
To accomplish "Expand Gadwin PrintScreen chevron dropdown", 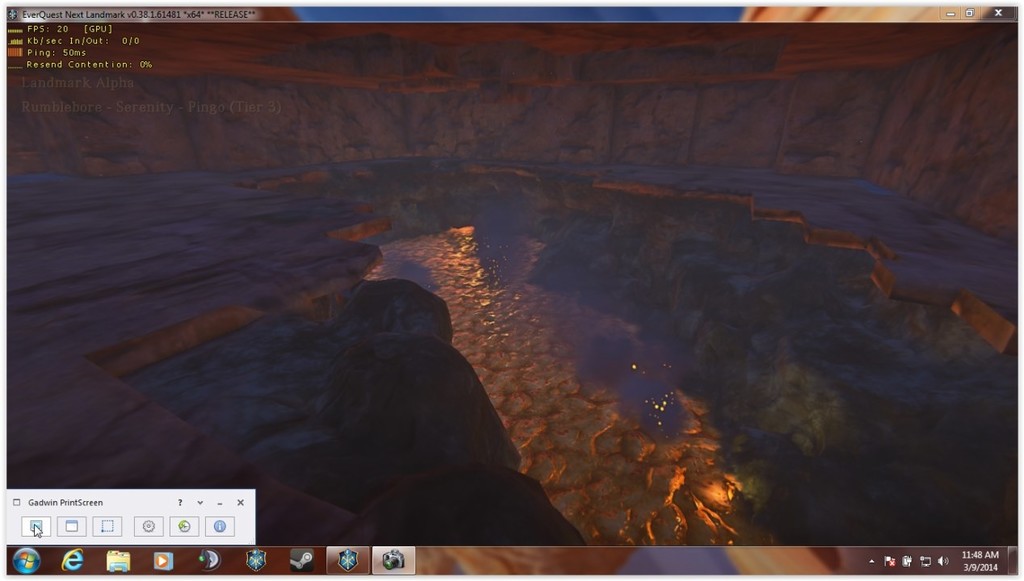I will [200, 503].
